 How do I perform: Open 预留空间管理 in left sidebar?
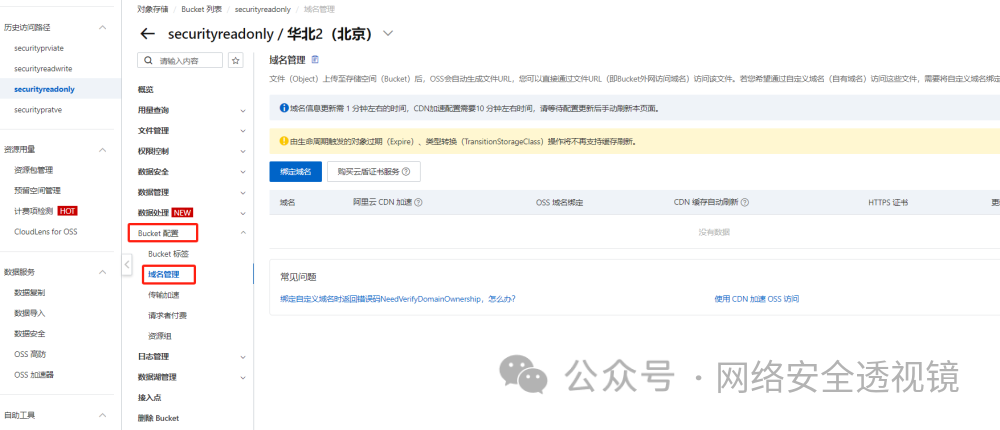pyautogui.click(x=37, y=190)
